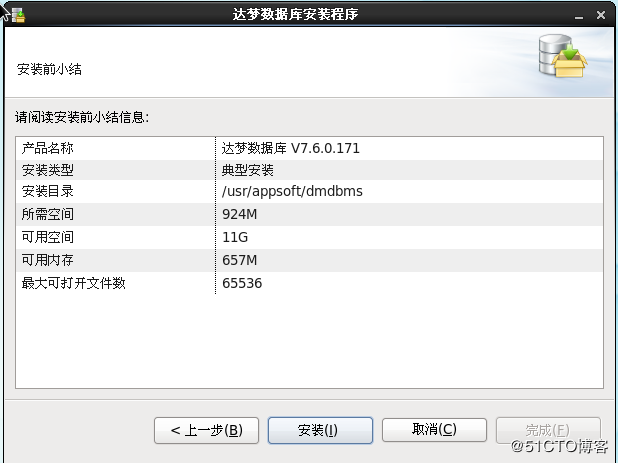Select the 安装目录 row label
618x463 pixels.
point(48,191)
